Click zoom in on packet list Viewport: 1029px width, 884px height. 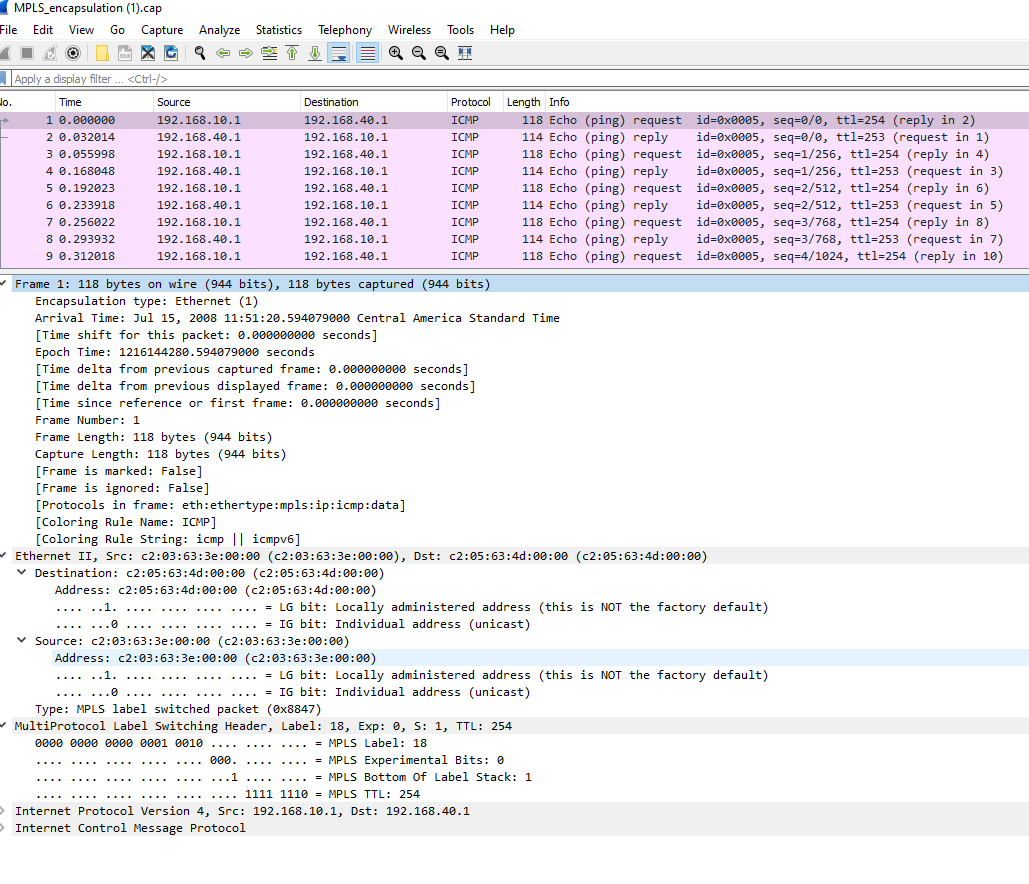394,53
